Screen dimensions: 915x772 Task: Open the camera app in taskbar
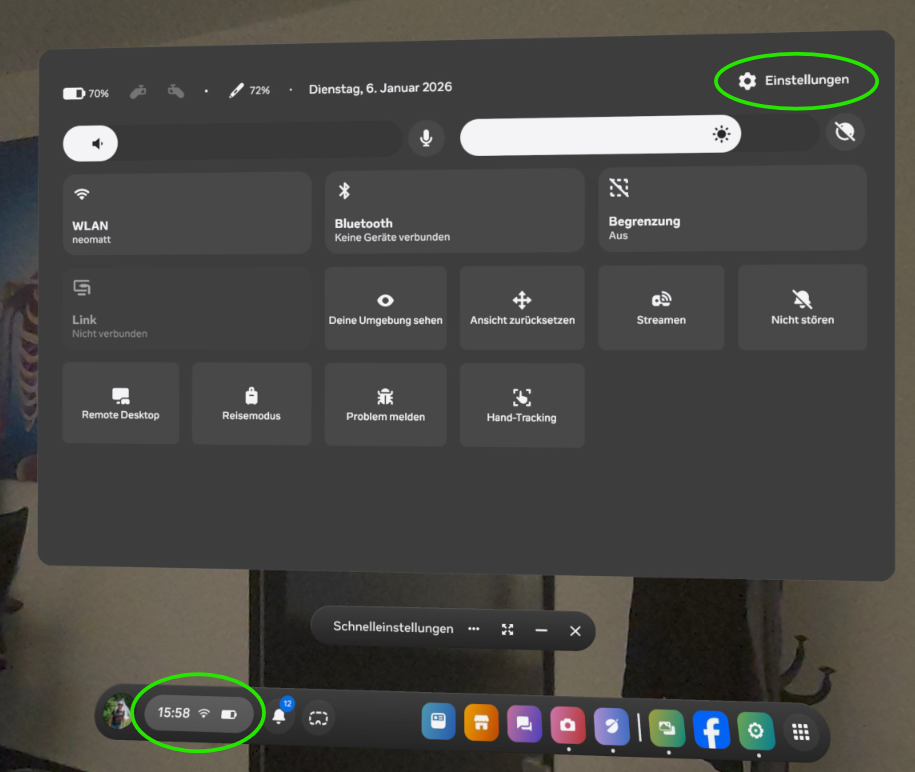[567, 725]
